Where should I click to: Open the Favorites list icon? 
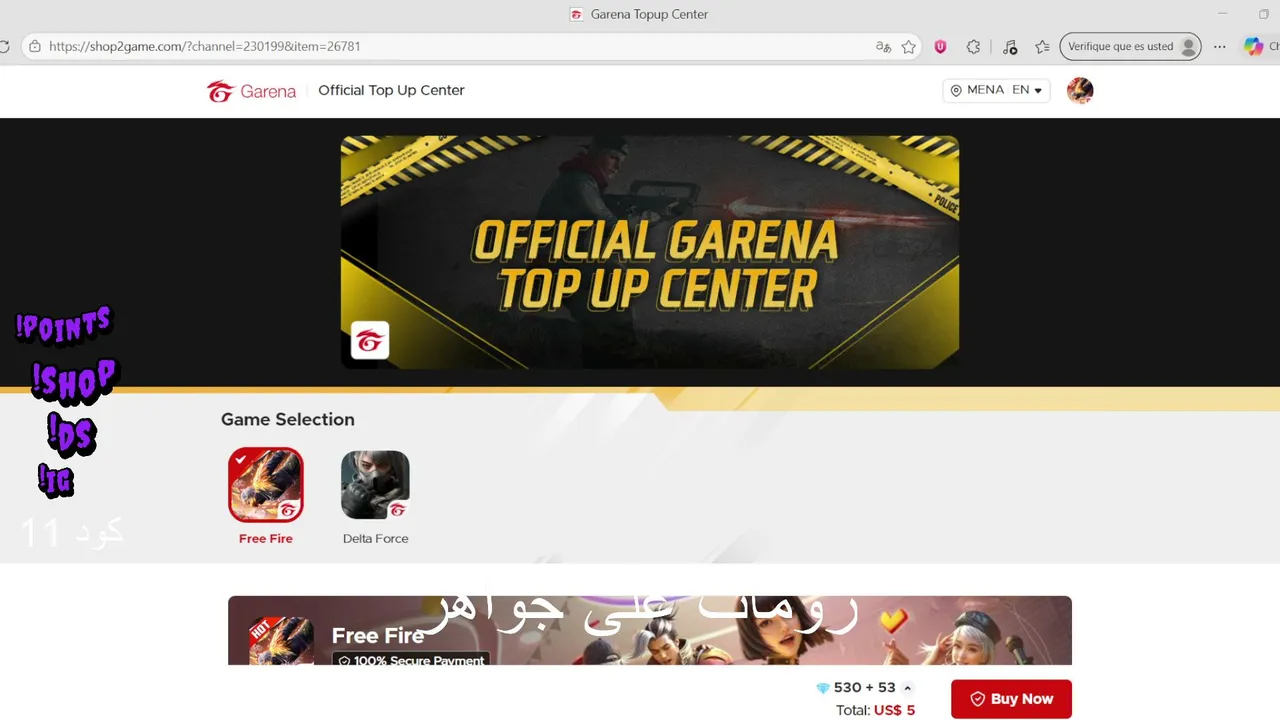click(x=1042, y=47)
